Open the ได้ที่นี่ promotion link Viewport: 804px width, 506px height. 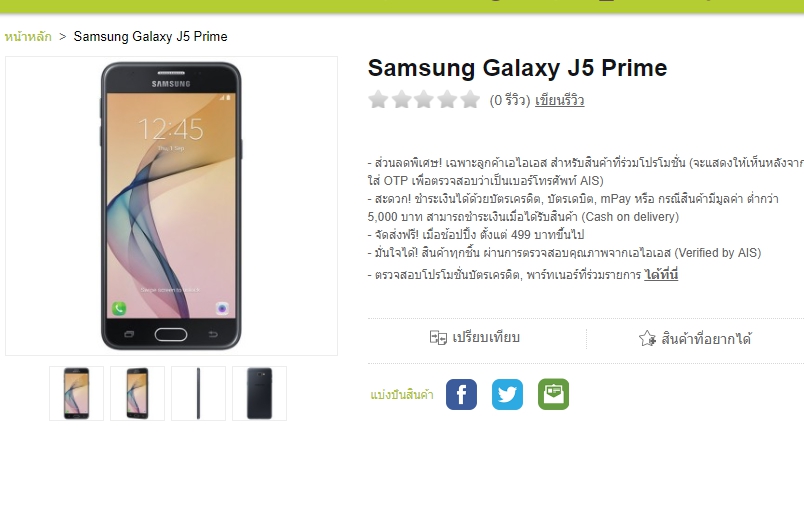[x=661, y=275]
